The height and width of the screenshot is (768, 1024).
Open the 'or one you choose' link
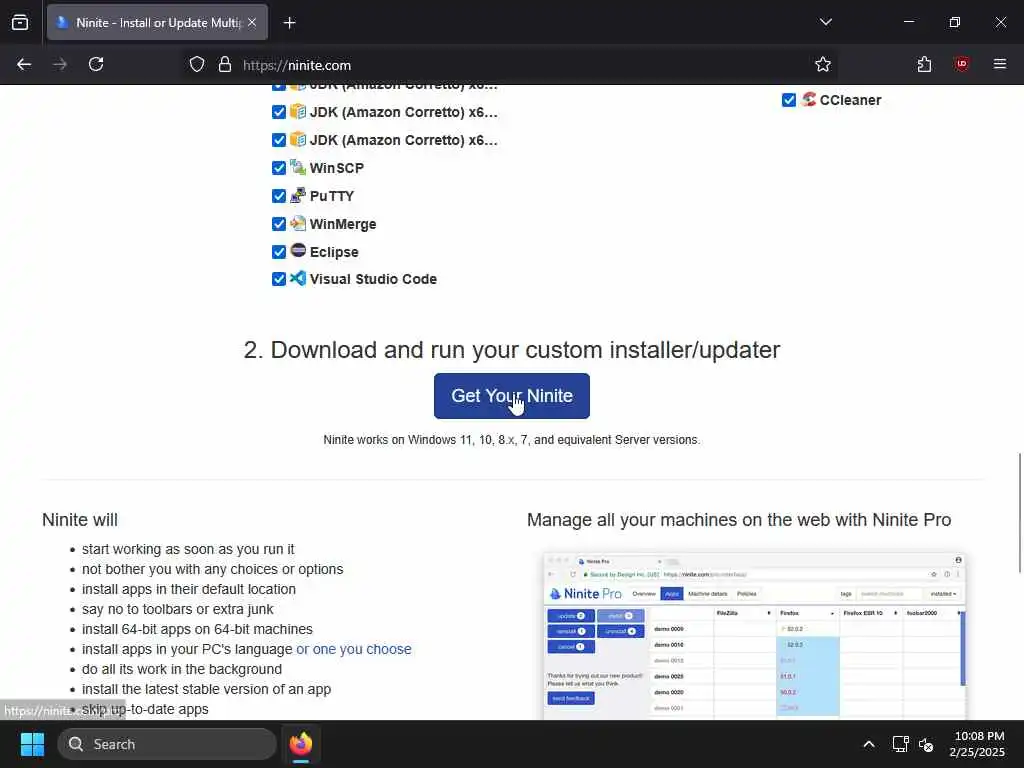pos(353,649)
